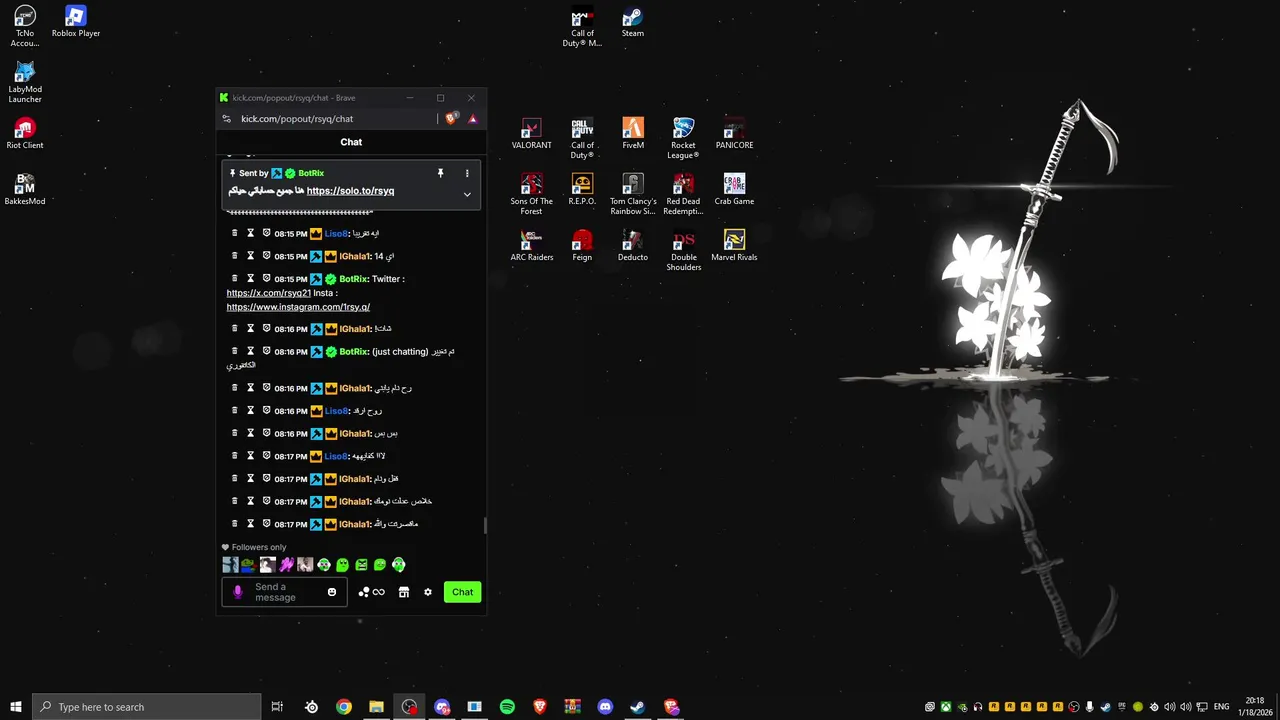1280x720 pixels.
Task: Select Marvel Rivals desktop icon
Action: tap(734, 246)
